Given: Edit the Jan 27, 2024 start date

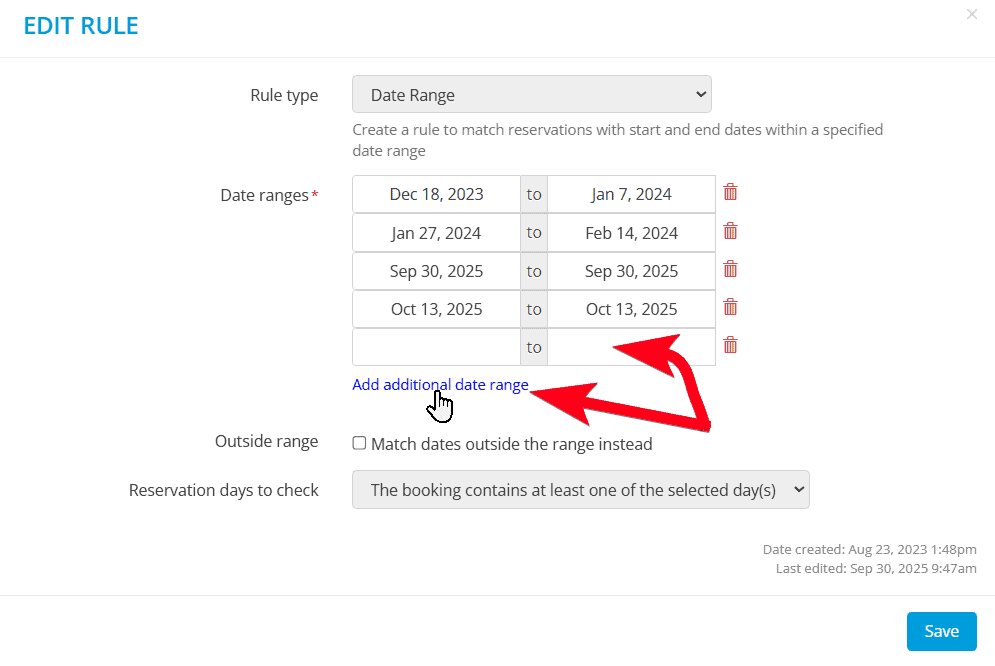Looking at the screenshot, I should point(436,232).
